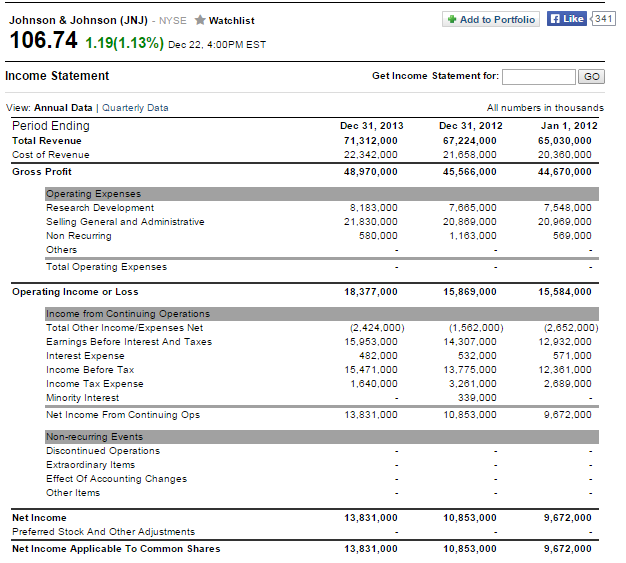Click total revenue value 71,312,000
Screen dimensions: 626x563
coord(370,141)
